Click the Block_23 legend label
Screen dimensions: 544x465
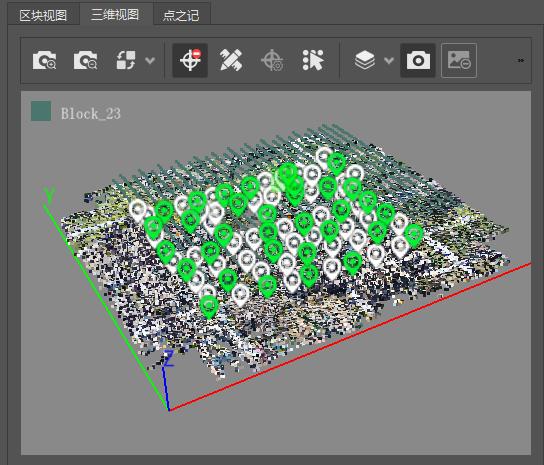point(91,113)
